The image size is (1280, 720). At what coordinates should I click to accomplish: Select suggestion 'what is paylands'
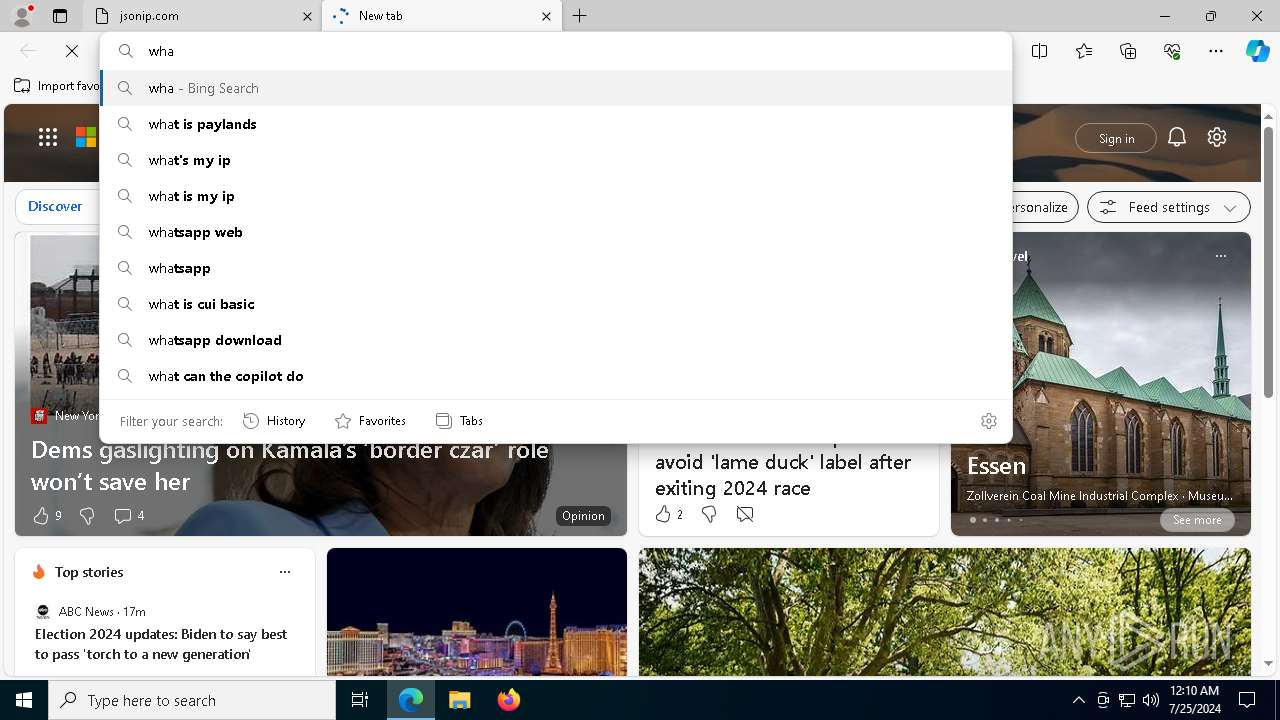pyautogui.click(x=556, y=124)
